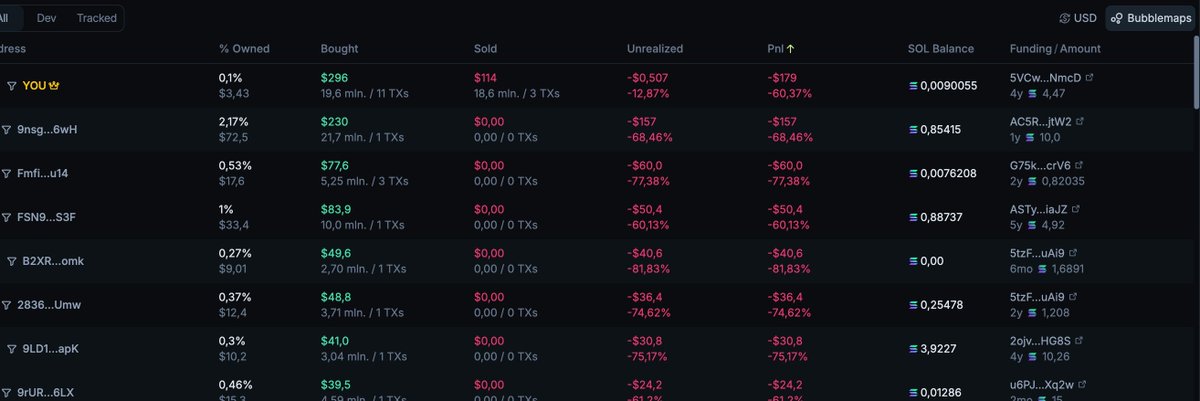The width and height of the screenshot is (1200, 401).
Task: Open the Bubblemaps view
Action: pos(1150,18)
